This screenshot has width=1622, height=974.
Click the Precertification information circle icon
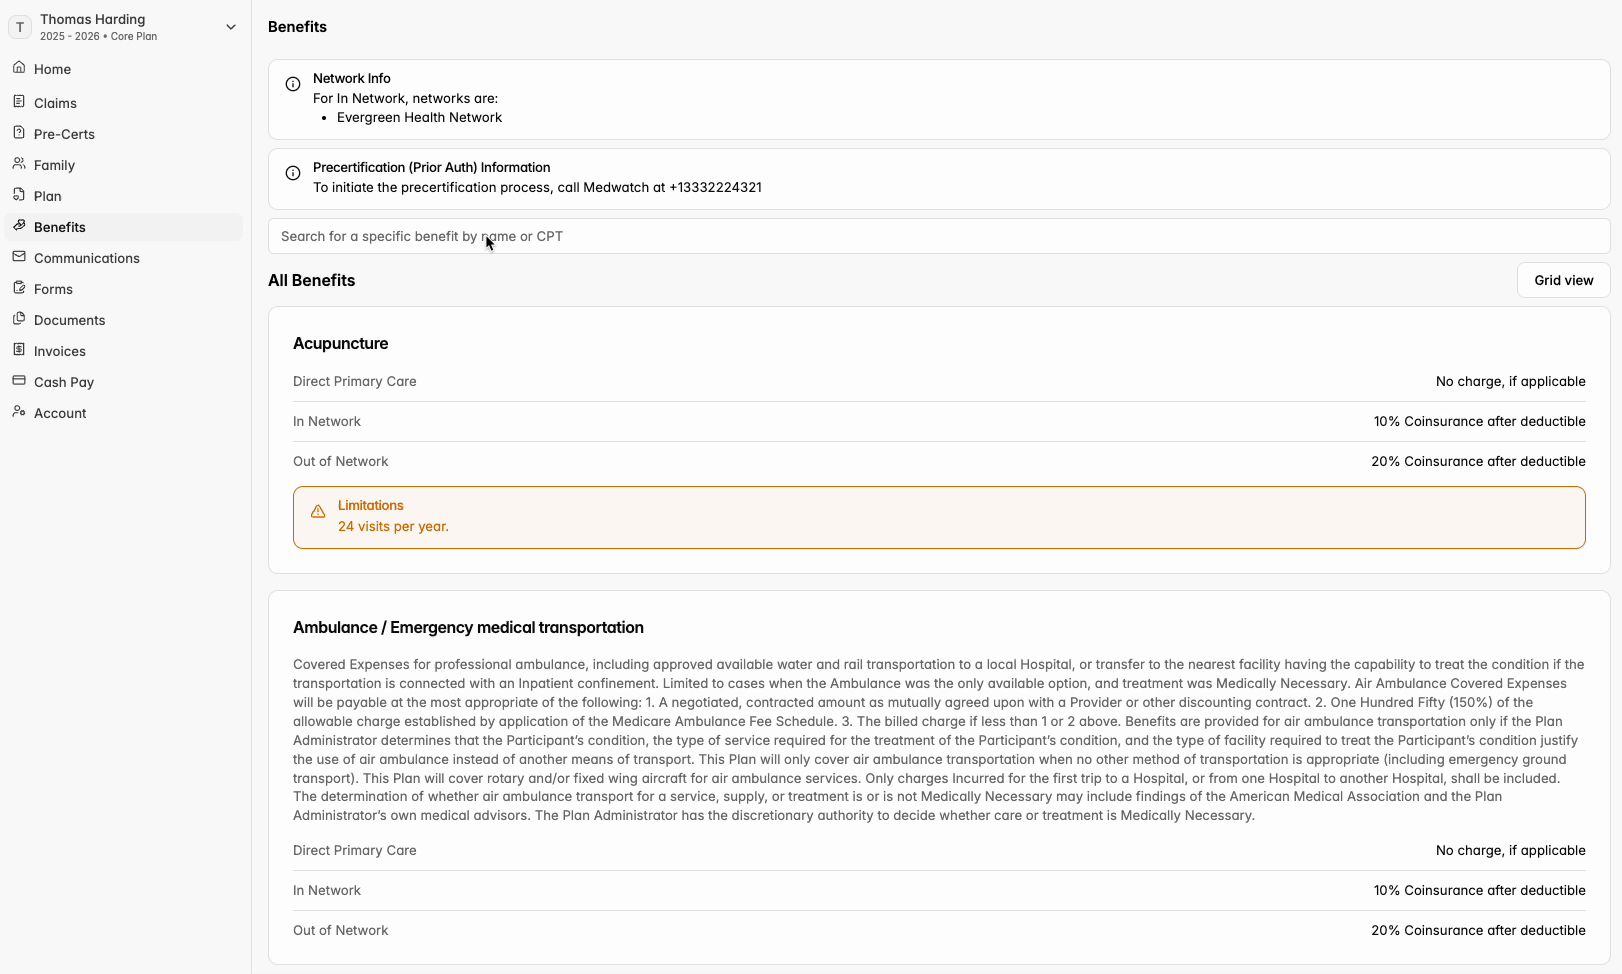293,173
